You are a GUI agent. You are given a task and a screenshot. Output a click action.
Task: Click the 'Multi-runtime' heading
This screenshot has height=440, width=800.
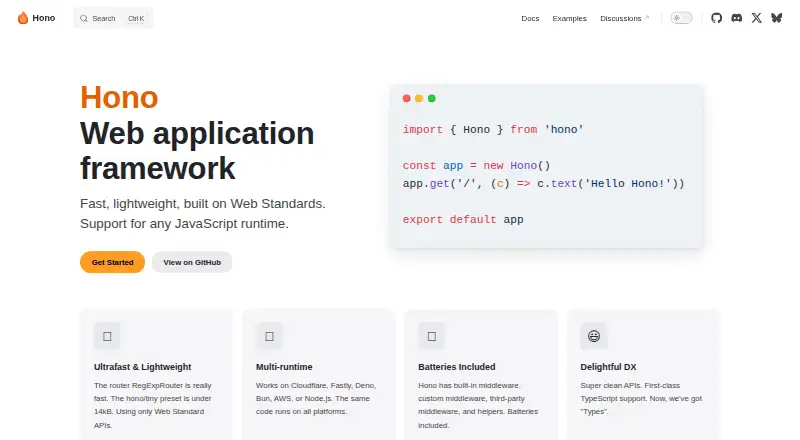(284, 366)
